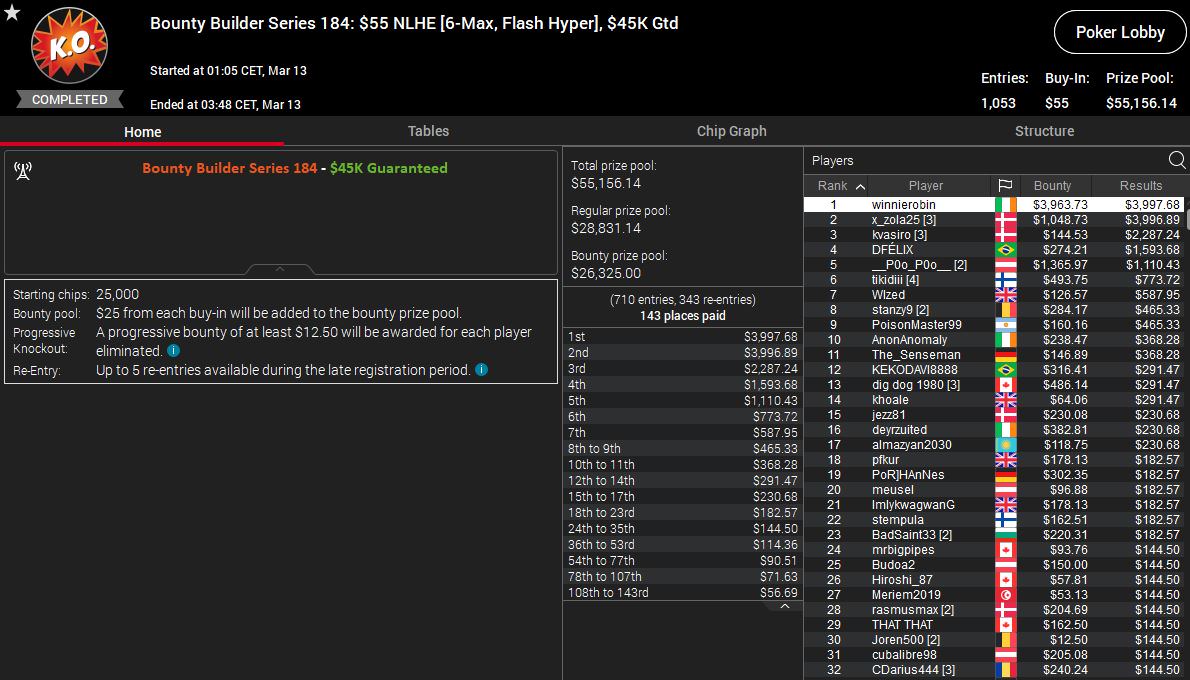The height and width of the screenshot is (680, 1190).
Task: Sort players by the flag column icon
Action: point(1005,186)
